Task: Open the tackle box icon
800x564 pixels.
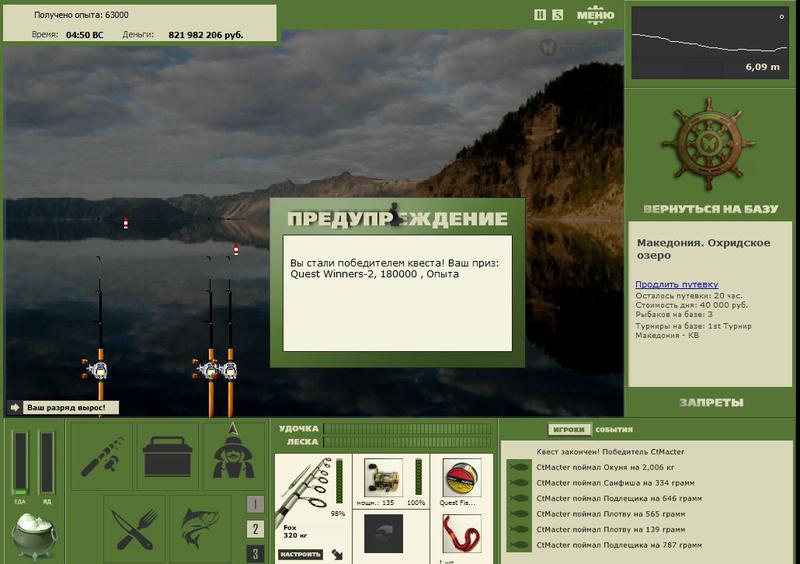Action: (167, 455)
